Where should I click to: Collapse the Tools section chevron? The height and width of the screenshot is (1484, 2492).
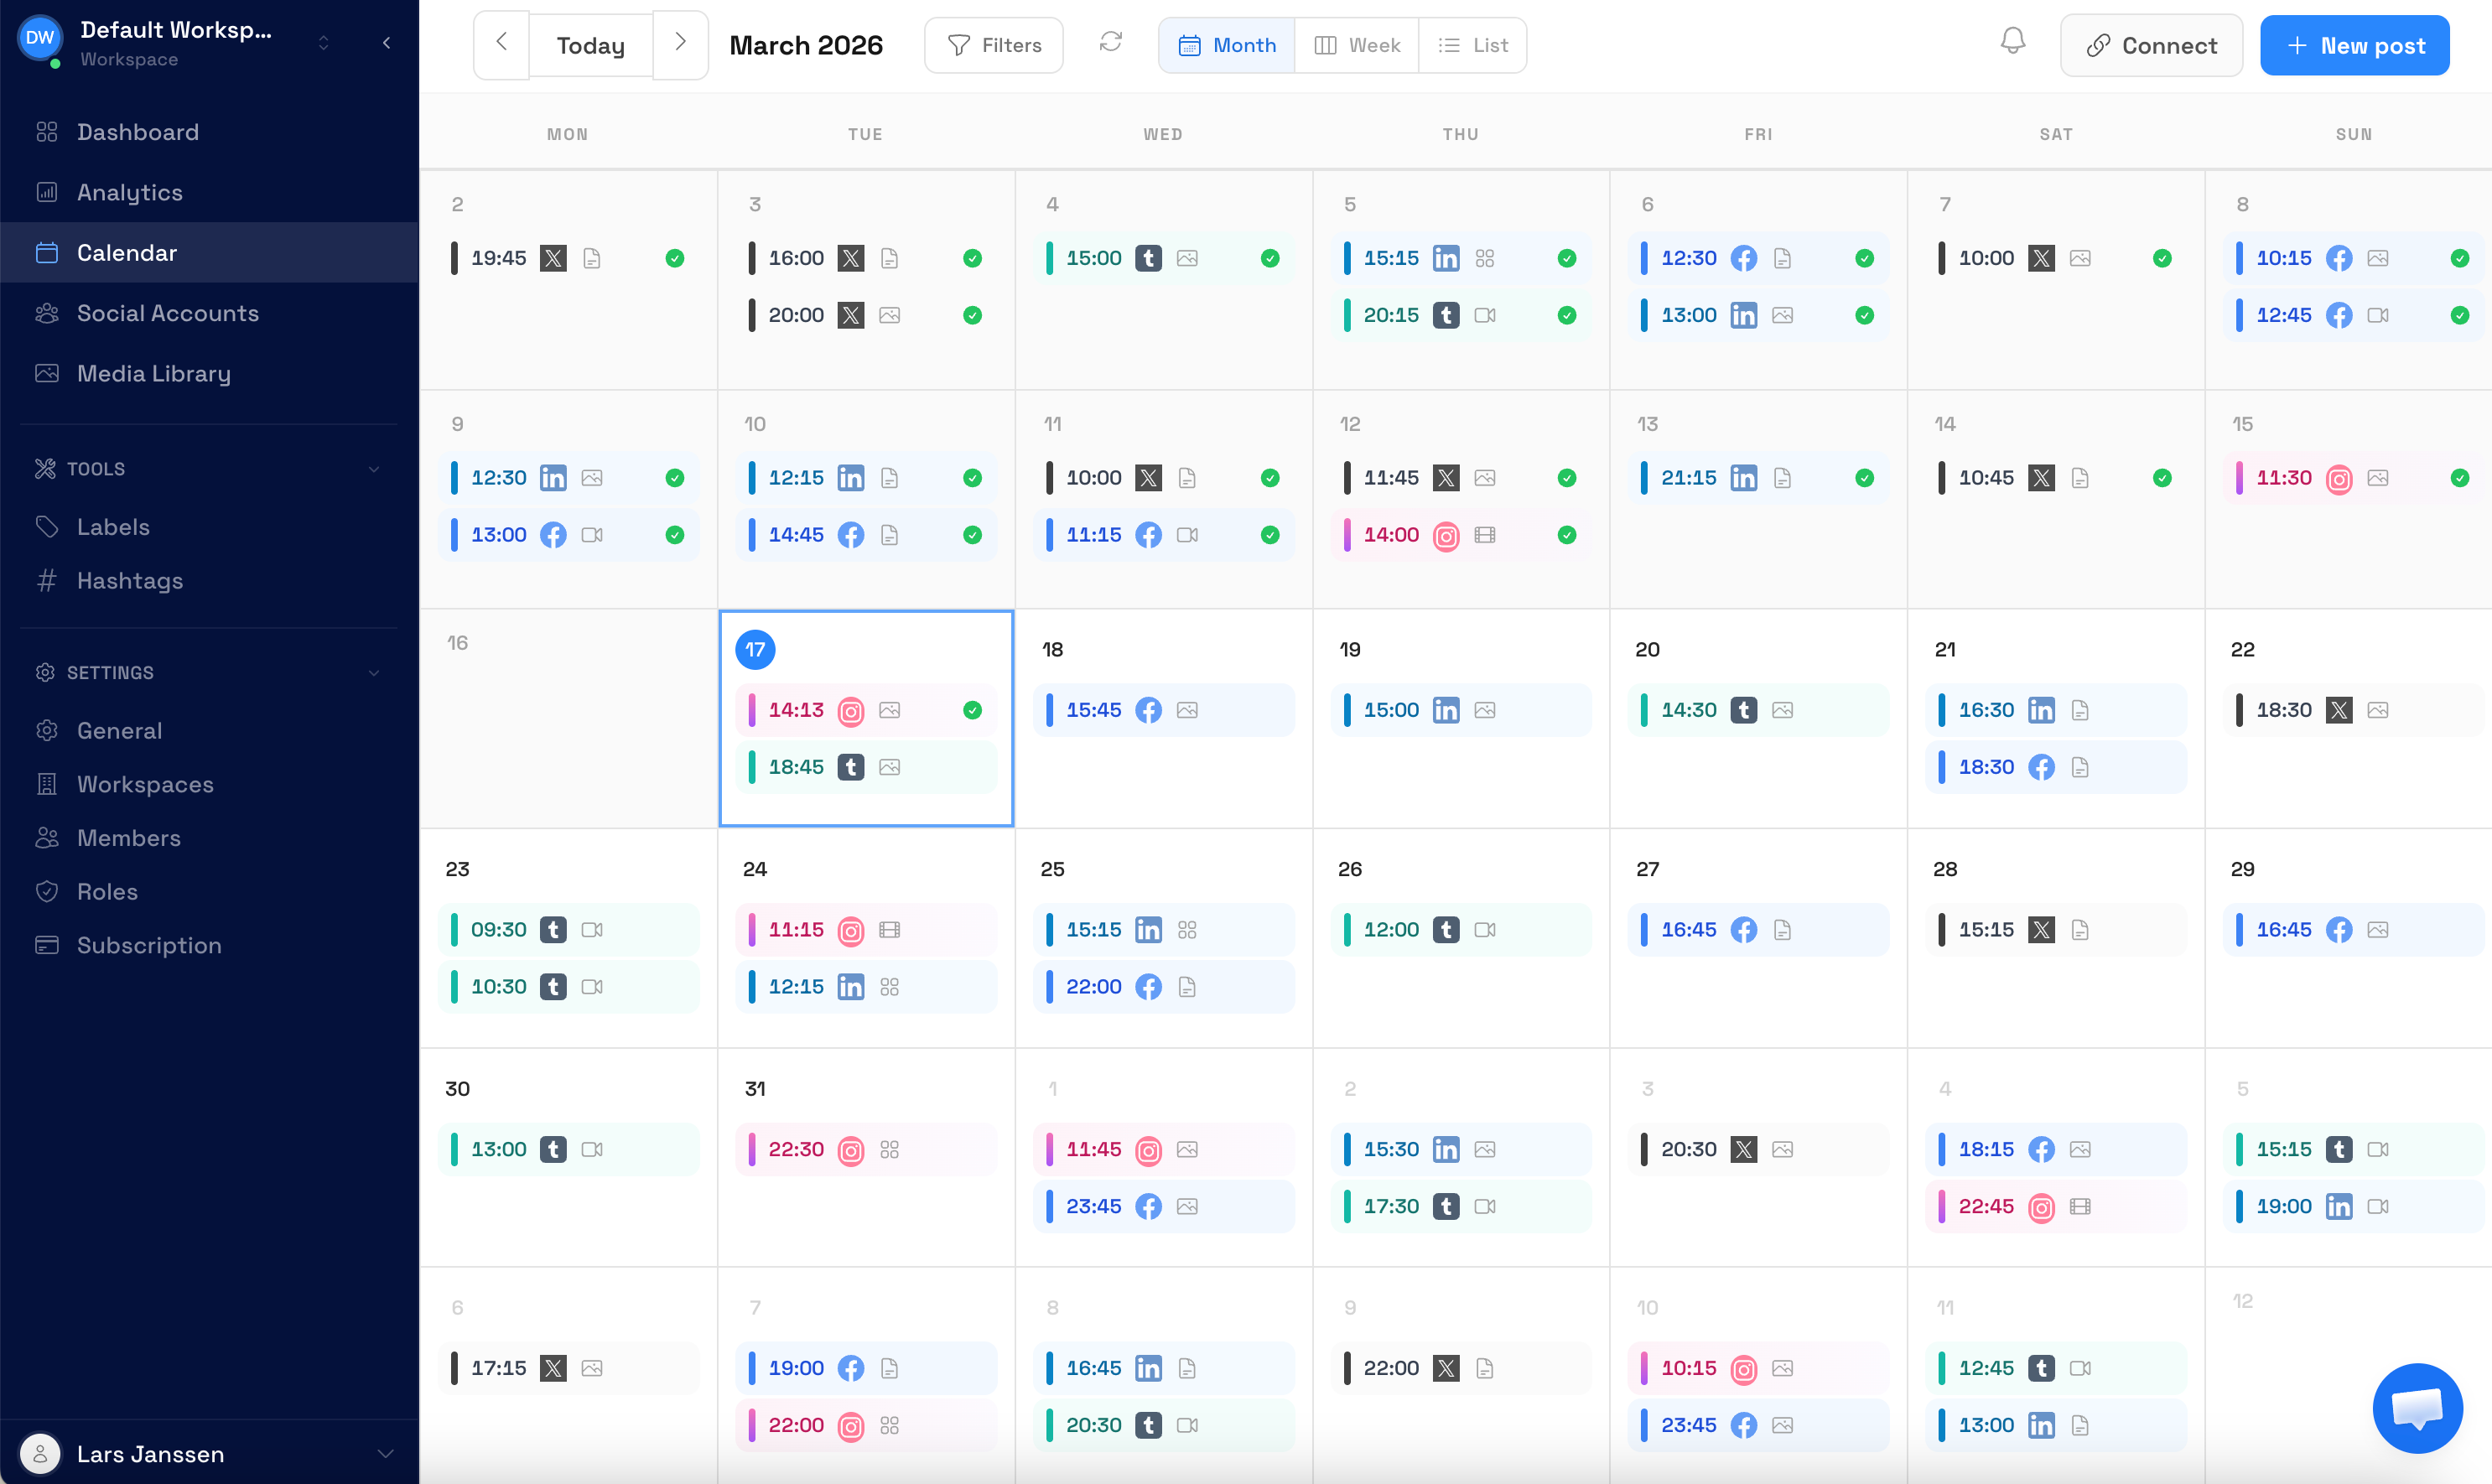point(374,468)
